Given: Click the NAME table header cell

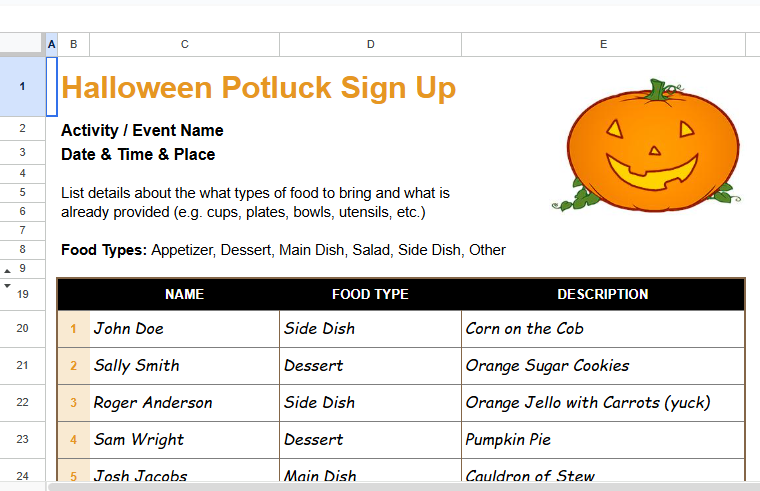Looking at the screenshot, I should click(184, 294).
